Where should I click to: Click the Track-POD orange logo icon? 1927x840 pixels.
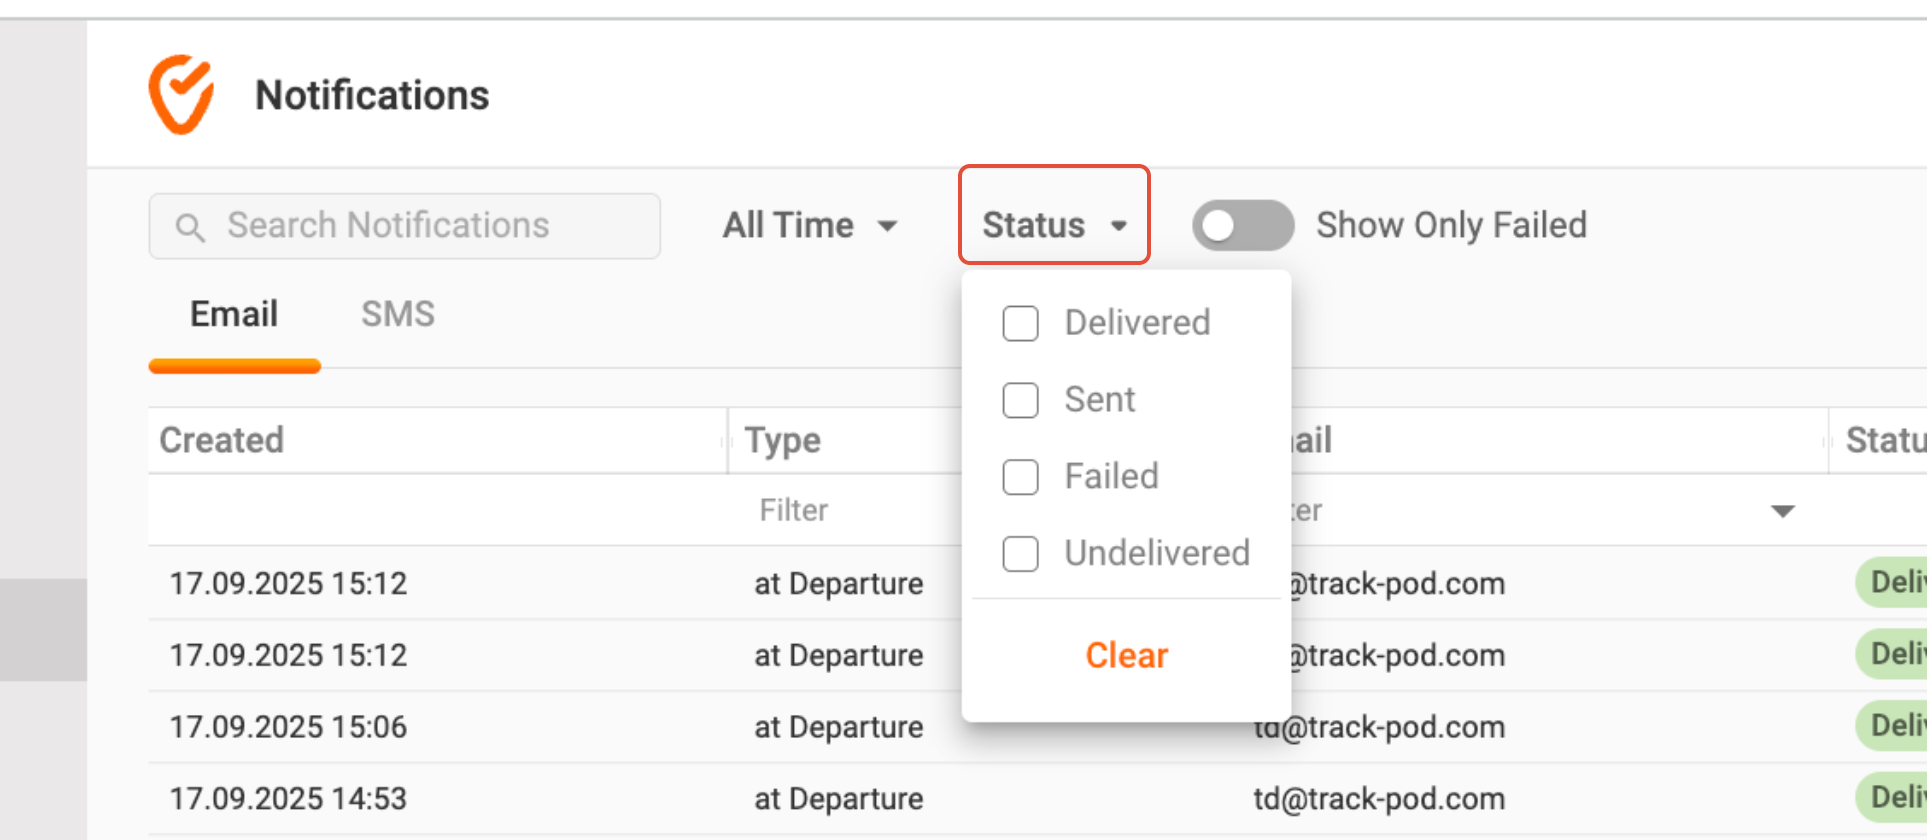(x=181, y=94)
